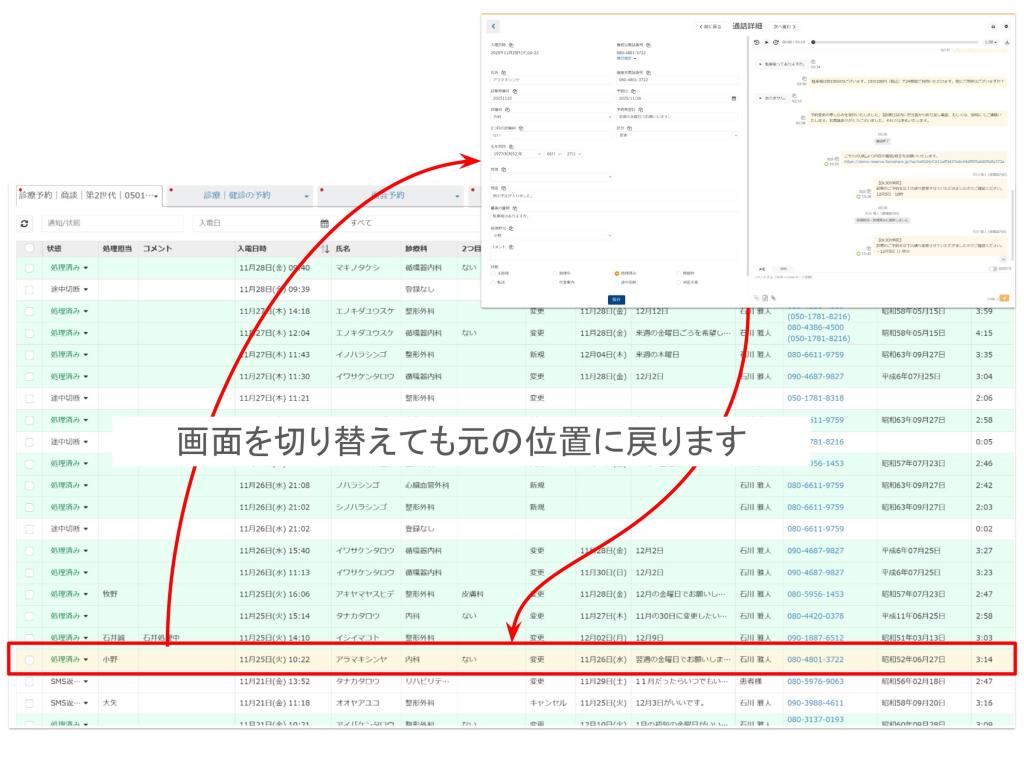The width and height of the screenshot is (1024, 768).
Task: Open the calendar picker in the 入電日 field
Action: pyautogui.click(x=324, y=223)
